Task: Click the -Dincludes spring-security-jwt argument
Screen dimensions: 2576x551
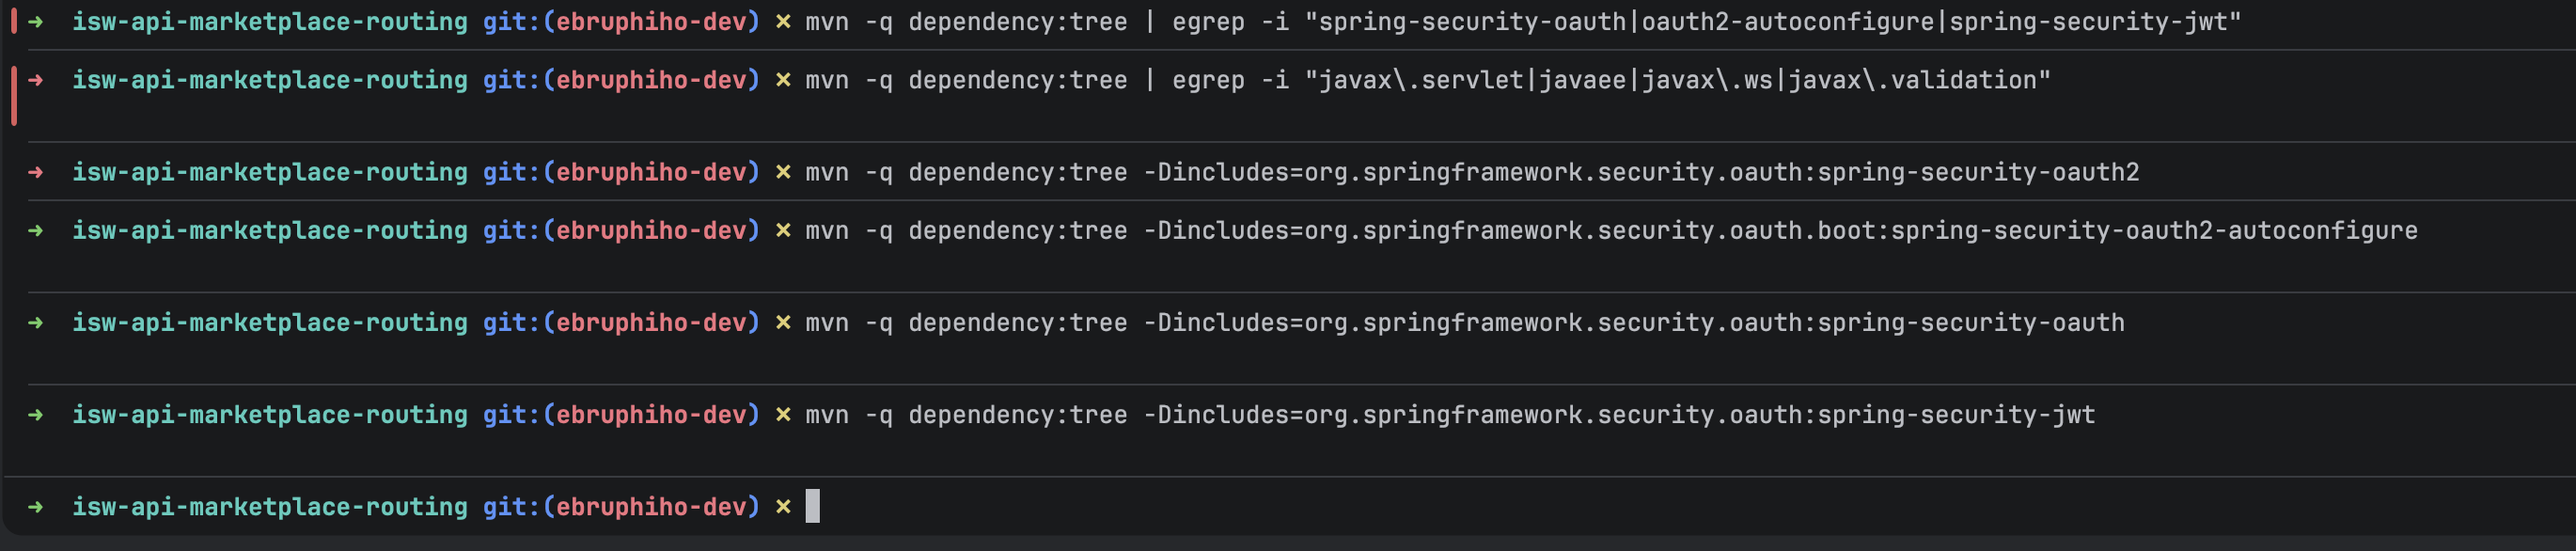Action: 1619,415
